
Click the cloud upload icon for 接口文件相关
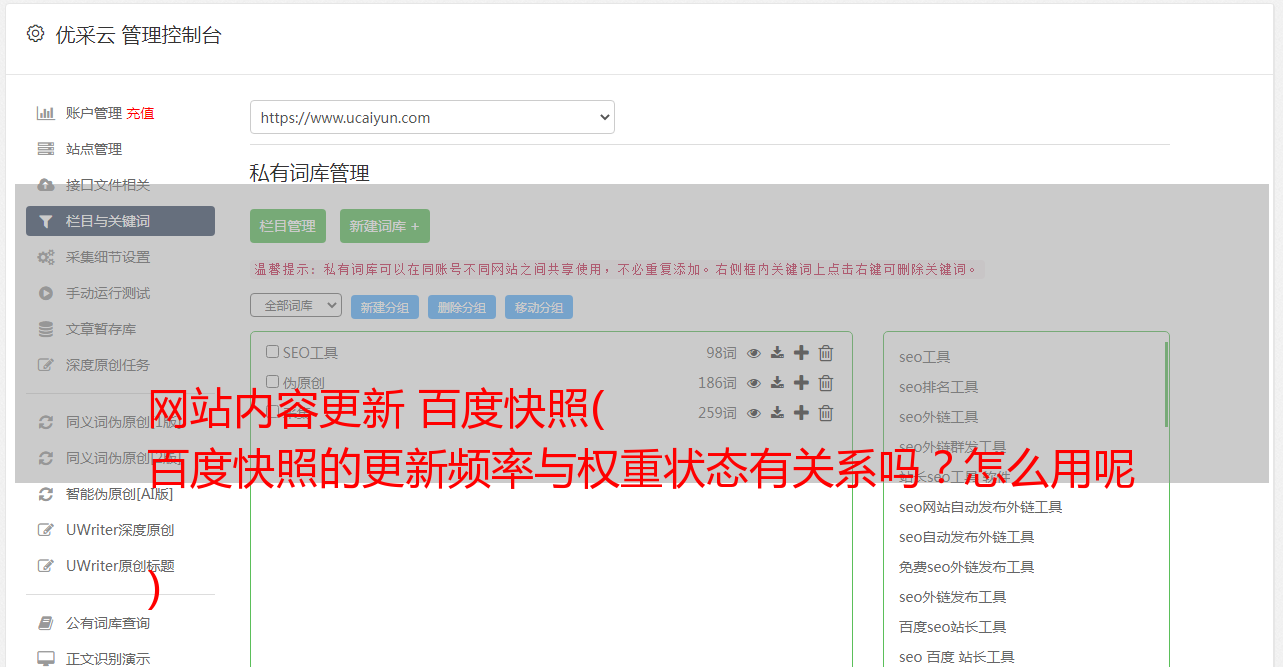point(45,185)
